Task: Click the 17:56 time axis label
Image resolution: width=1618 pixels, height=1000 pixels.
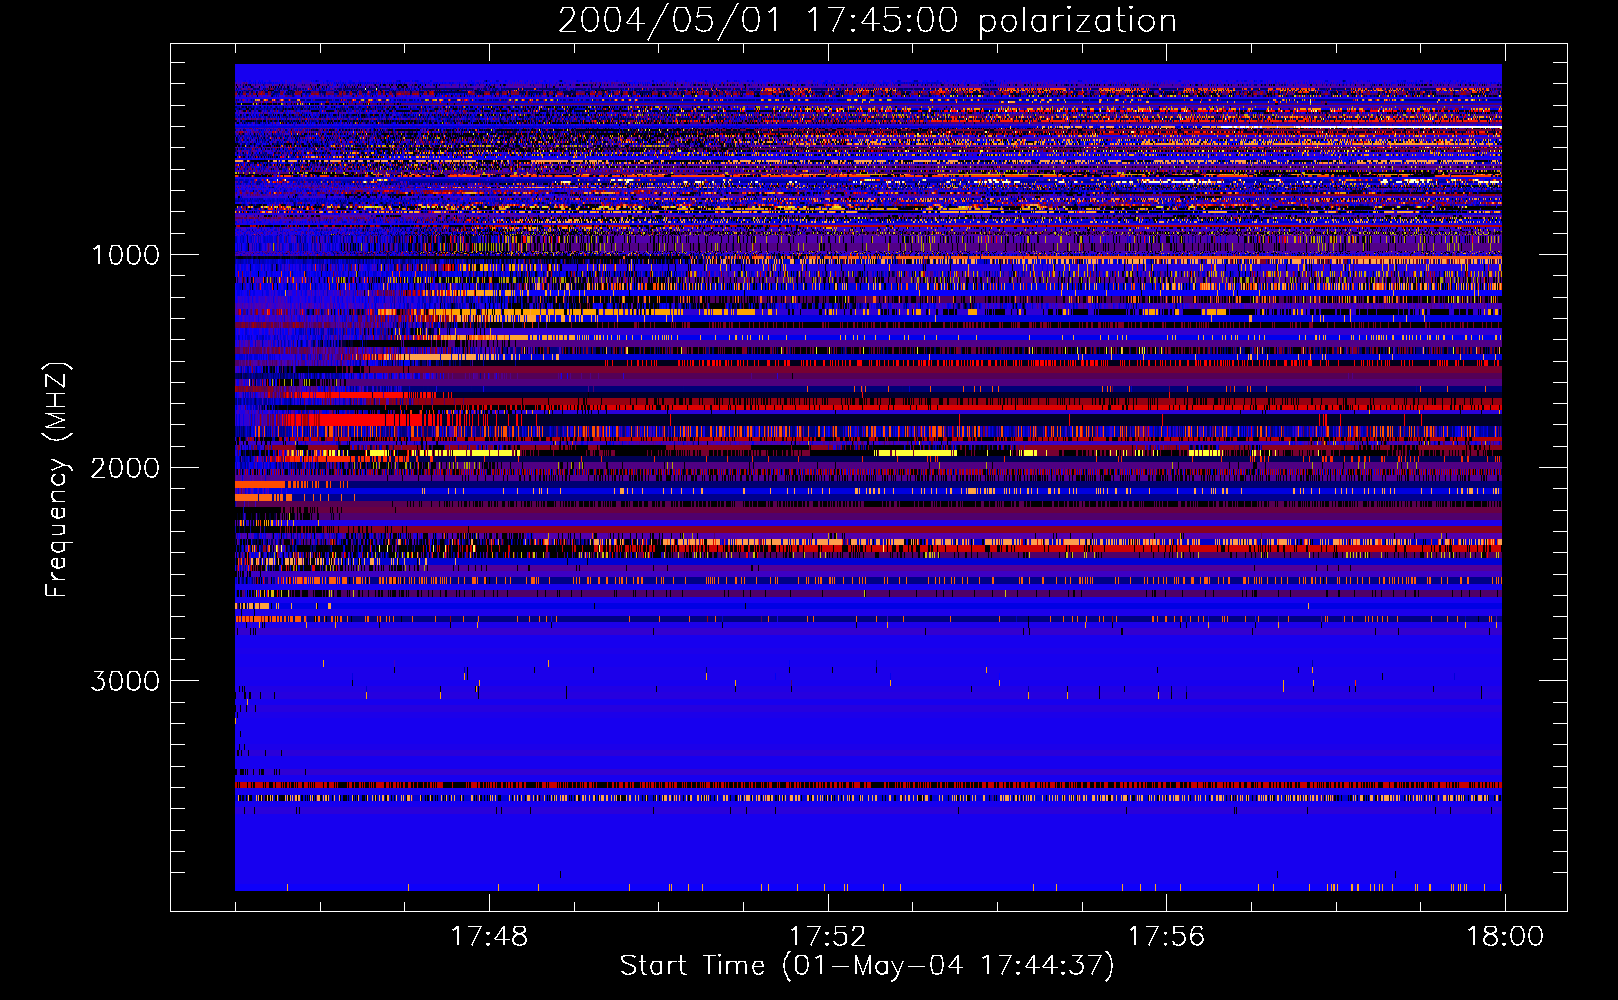Action: coord(1166,937)
